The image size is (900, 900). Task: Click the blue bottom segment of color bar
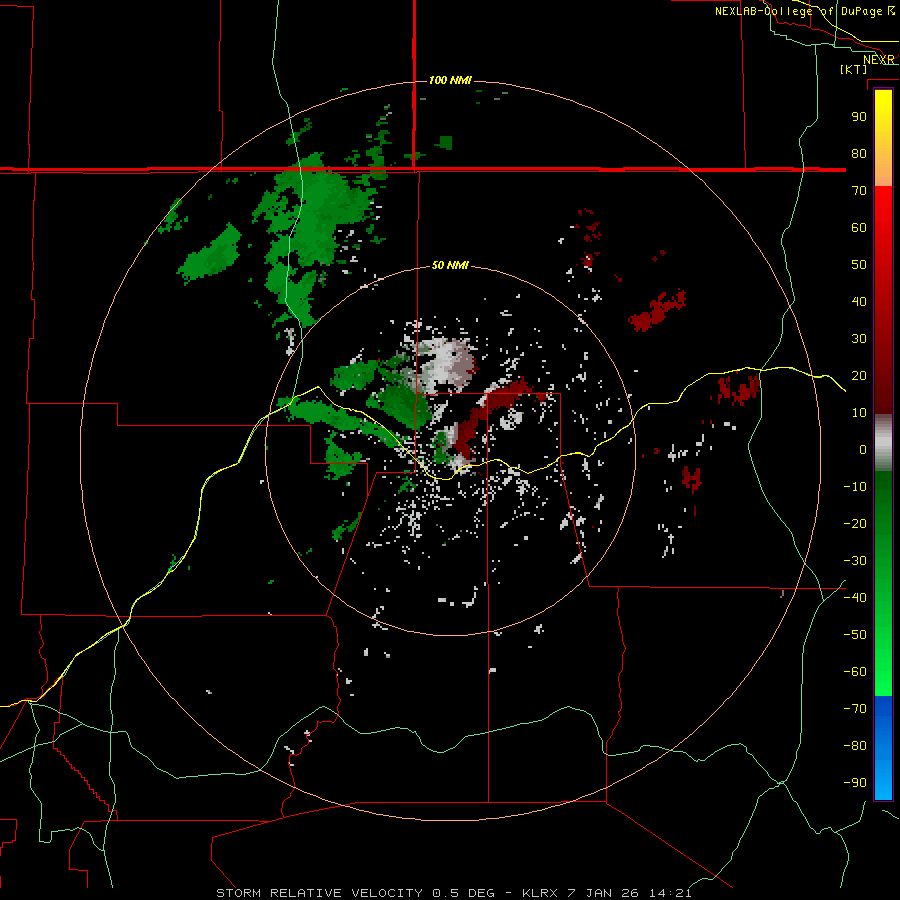click(883, 748)
